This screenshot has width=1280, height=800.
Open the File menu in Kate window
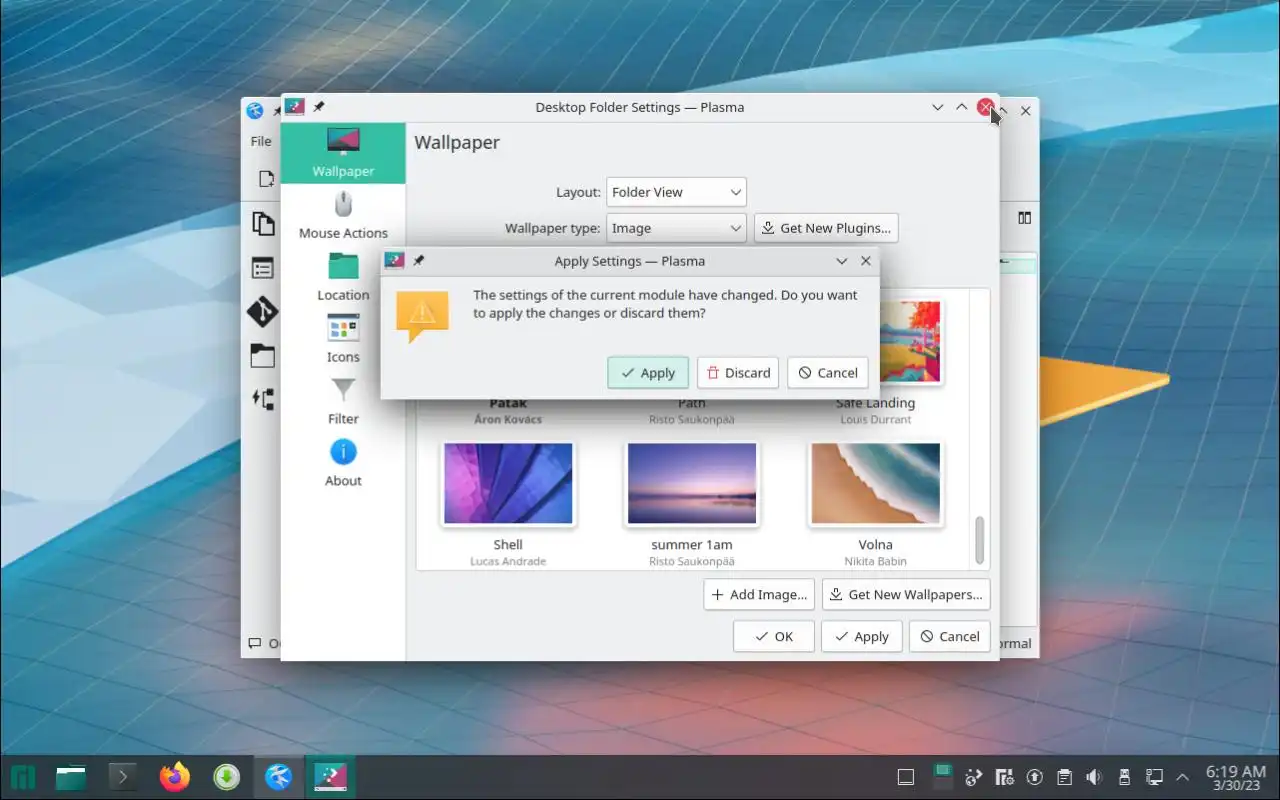(x=261, y=141)
